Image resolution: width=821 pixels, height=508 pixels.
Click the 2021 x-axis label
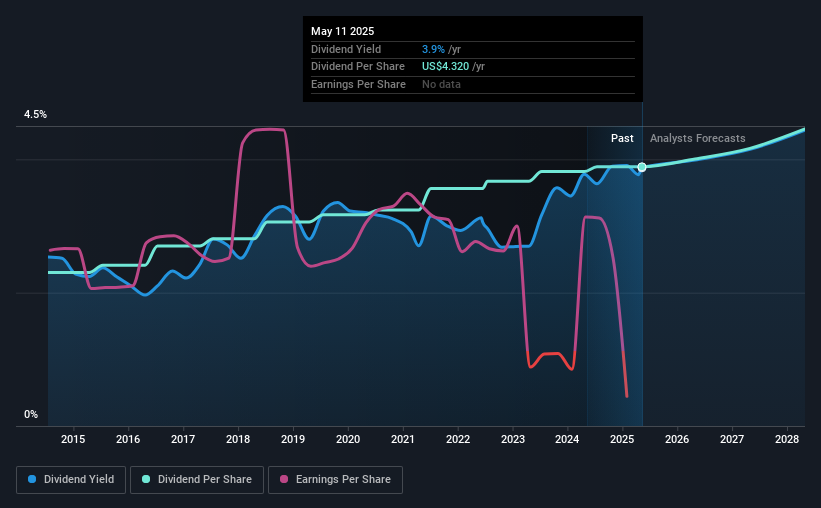tap(403, 439)
